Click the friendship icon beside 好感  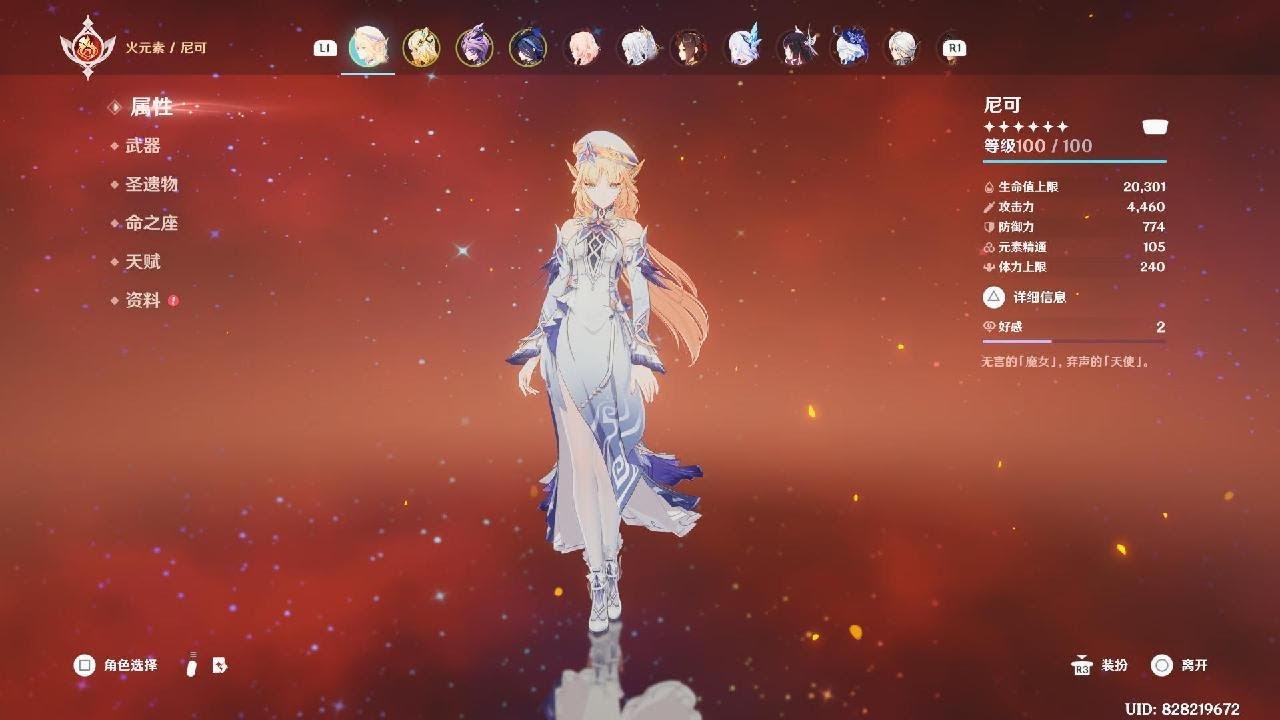tap(989, 327)
